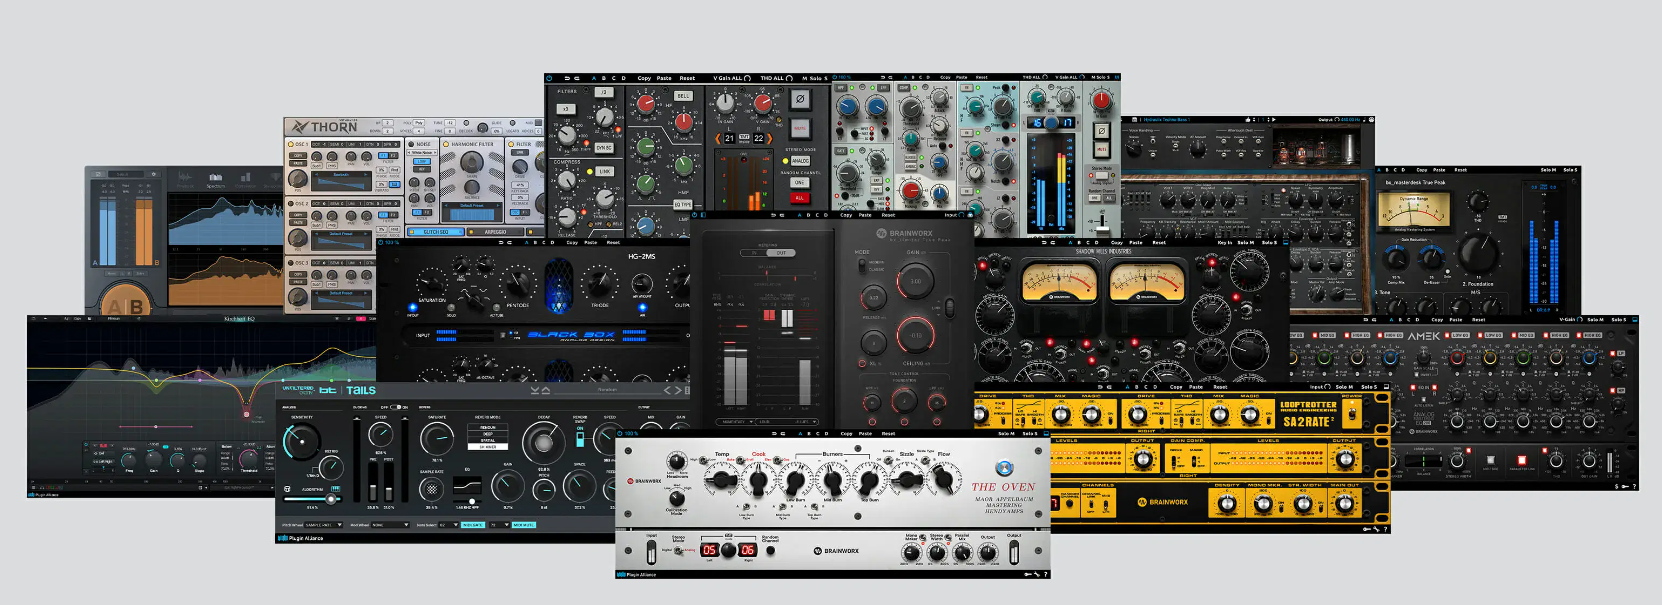Click the CEILING knob on bx_limiter
This screenshot has height=605, width=1662.
pyautogui.click(x=916, y=335)
